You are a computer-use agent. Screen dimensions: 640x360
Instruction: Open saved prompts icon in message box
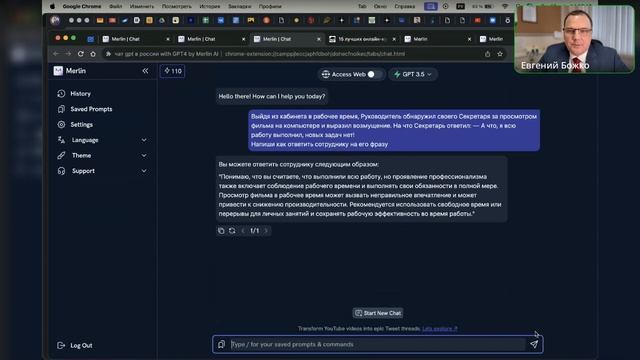coord(221,344)
